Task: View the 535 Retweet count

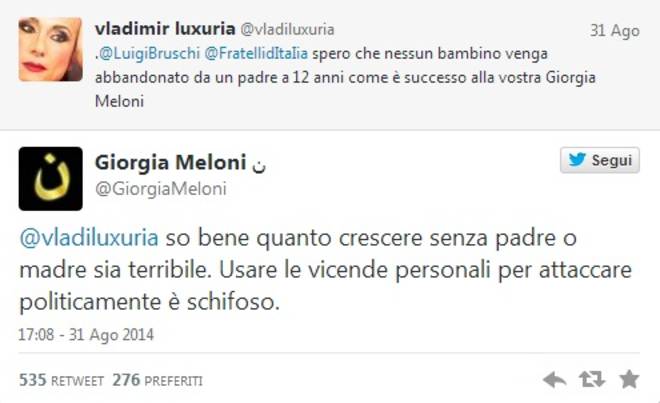Action: [61, 380]
